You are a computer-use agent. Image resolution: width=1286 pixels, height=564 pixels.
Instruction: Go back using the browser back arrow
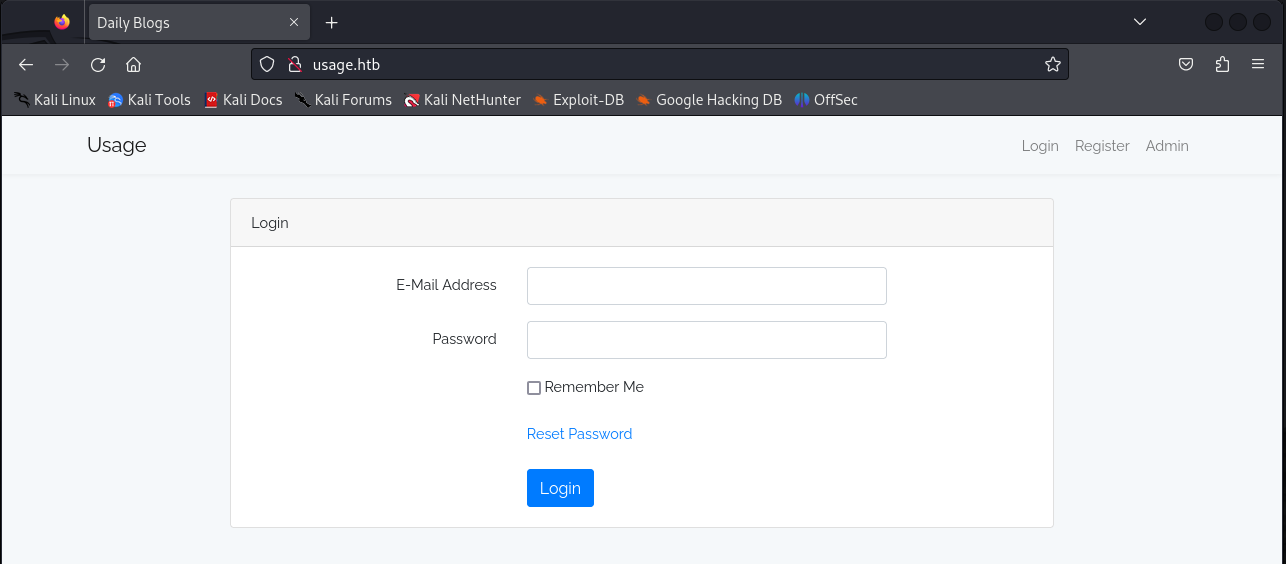pyautogui.click(x=26, y=65)
